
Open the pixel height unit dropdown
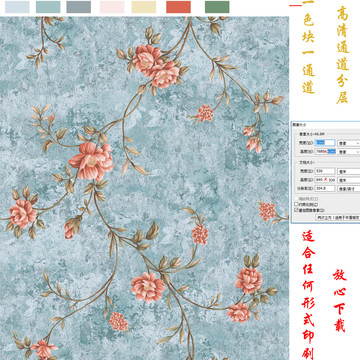click(x=349, y=152)
